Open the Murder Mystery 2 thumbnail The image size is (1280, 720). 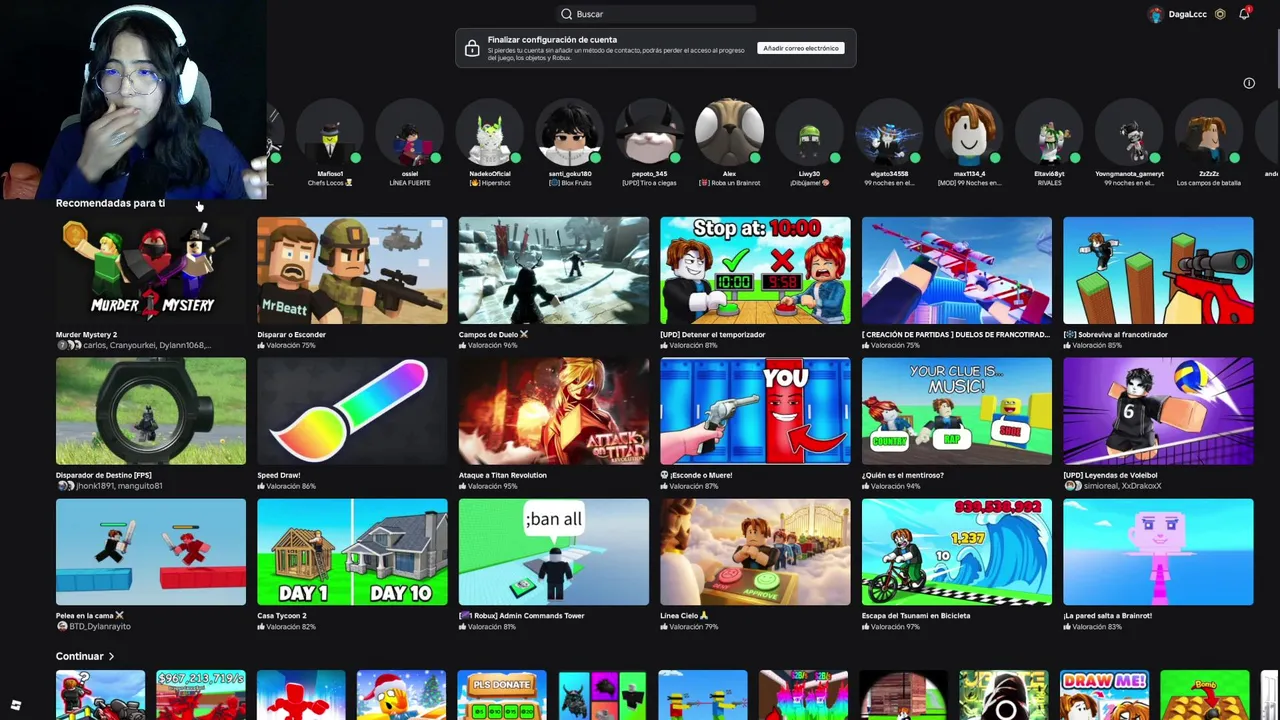[151, 270]
